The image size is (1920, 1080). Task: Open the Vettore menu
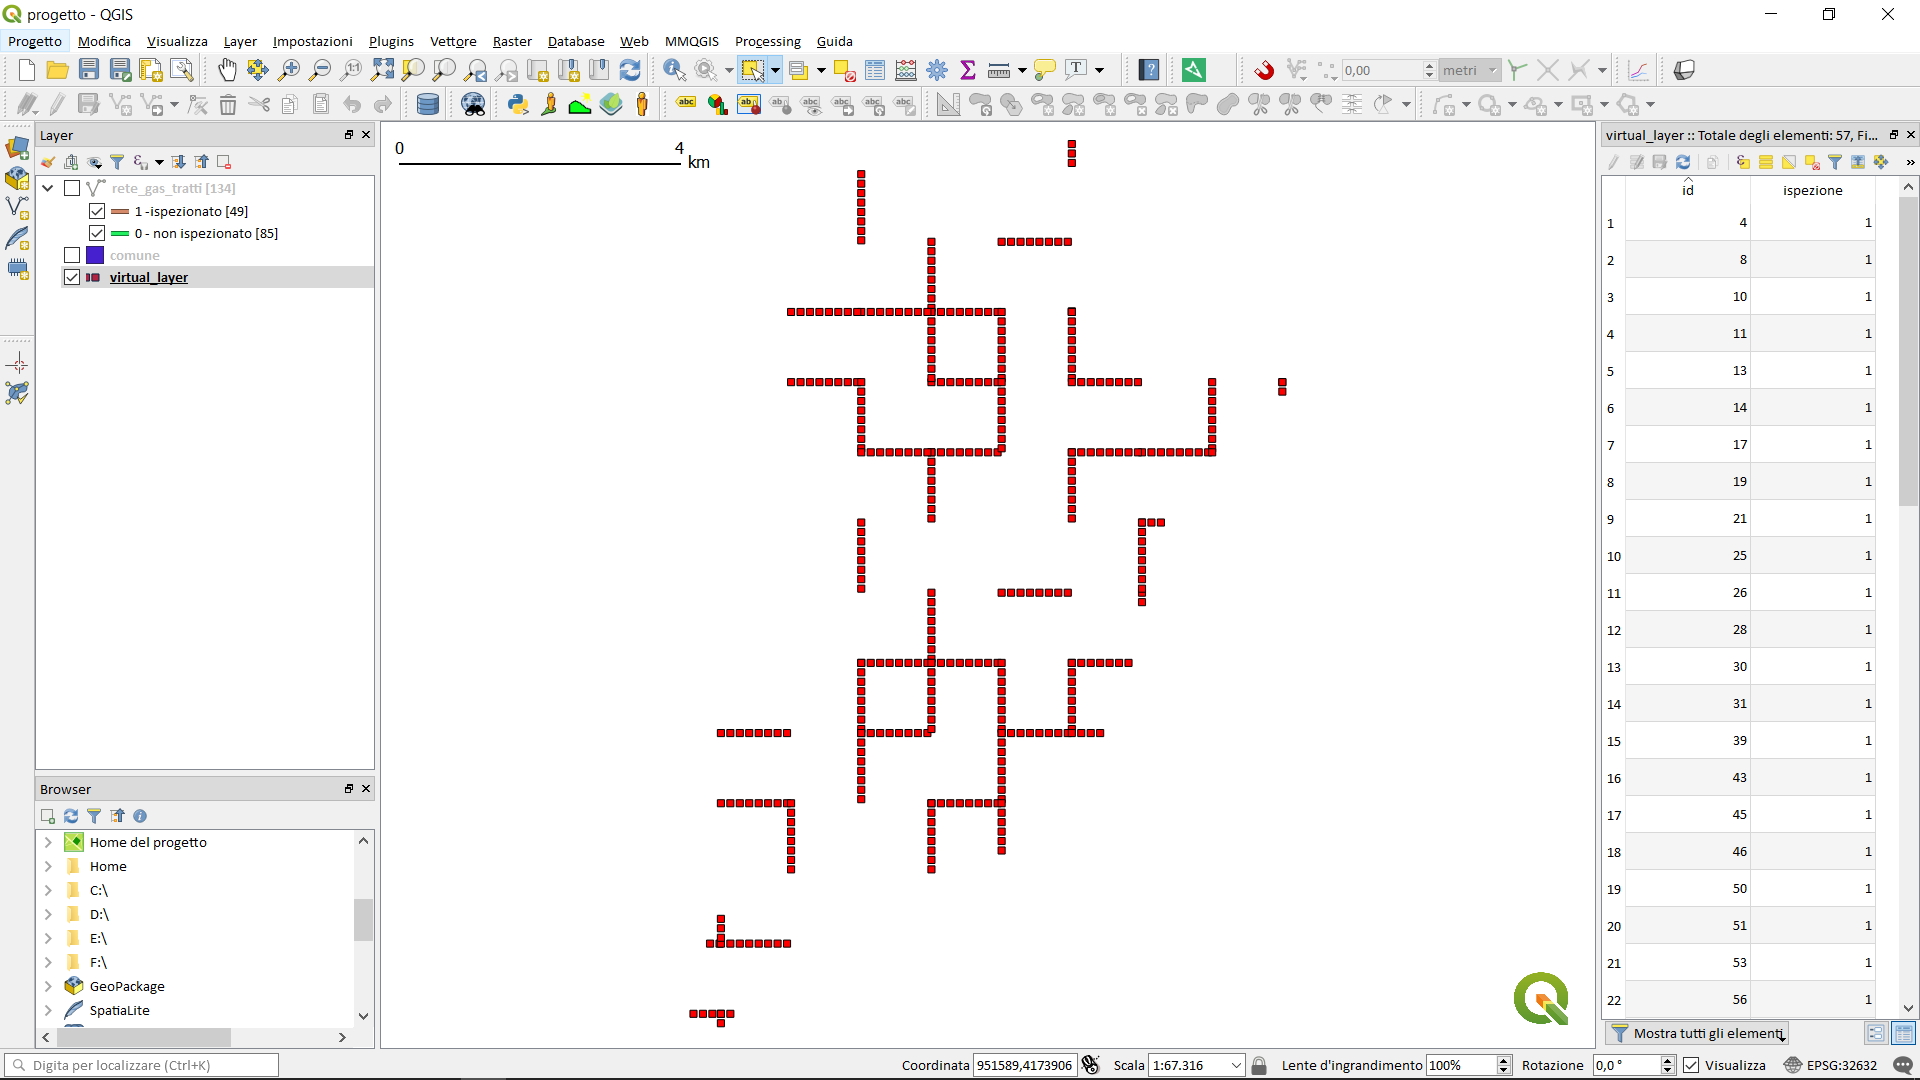[452, 41]
